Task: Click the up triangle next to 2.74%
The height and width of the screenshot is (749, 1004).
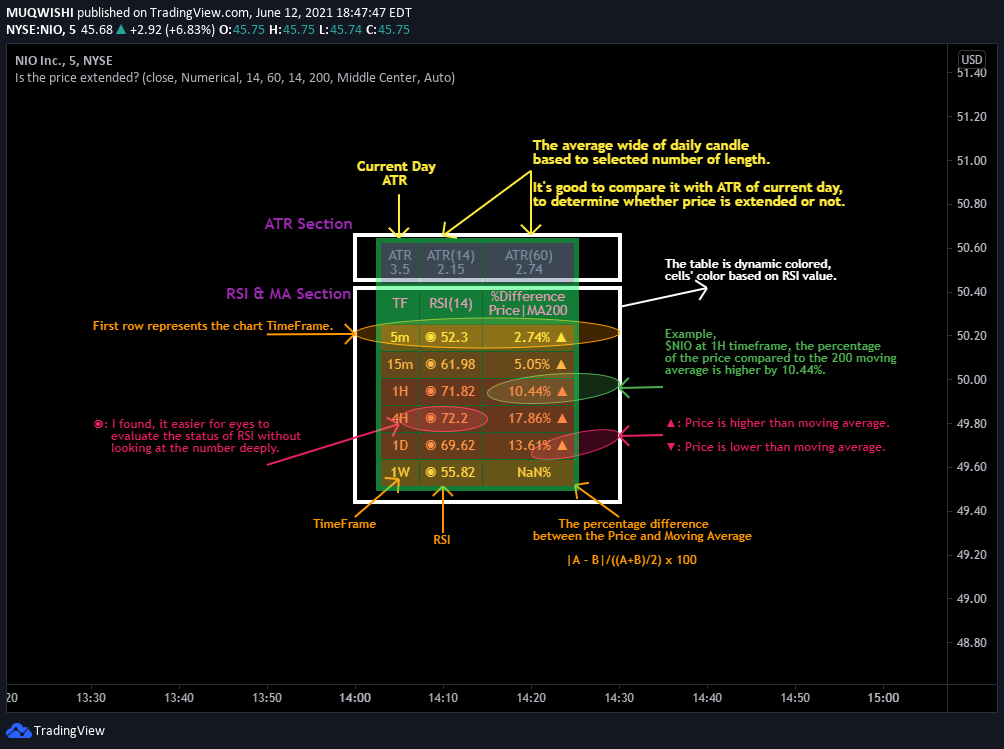Action: click(x=562, y=337)
